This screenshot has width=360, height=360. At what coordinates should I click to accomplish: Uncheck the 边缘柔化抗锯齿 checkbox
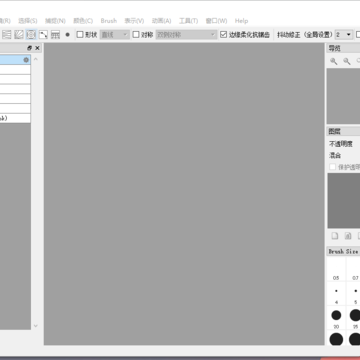223,35
